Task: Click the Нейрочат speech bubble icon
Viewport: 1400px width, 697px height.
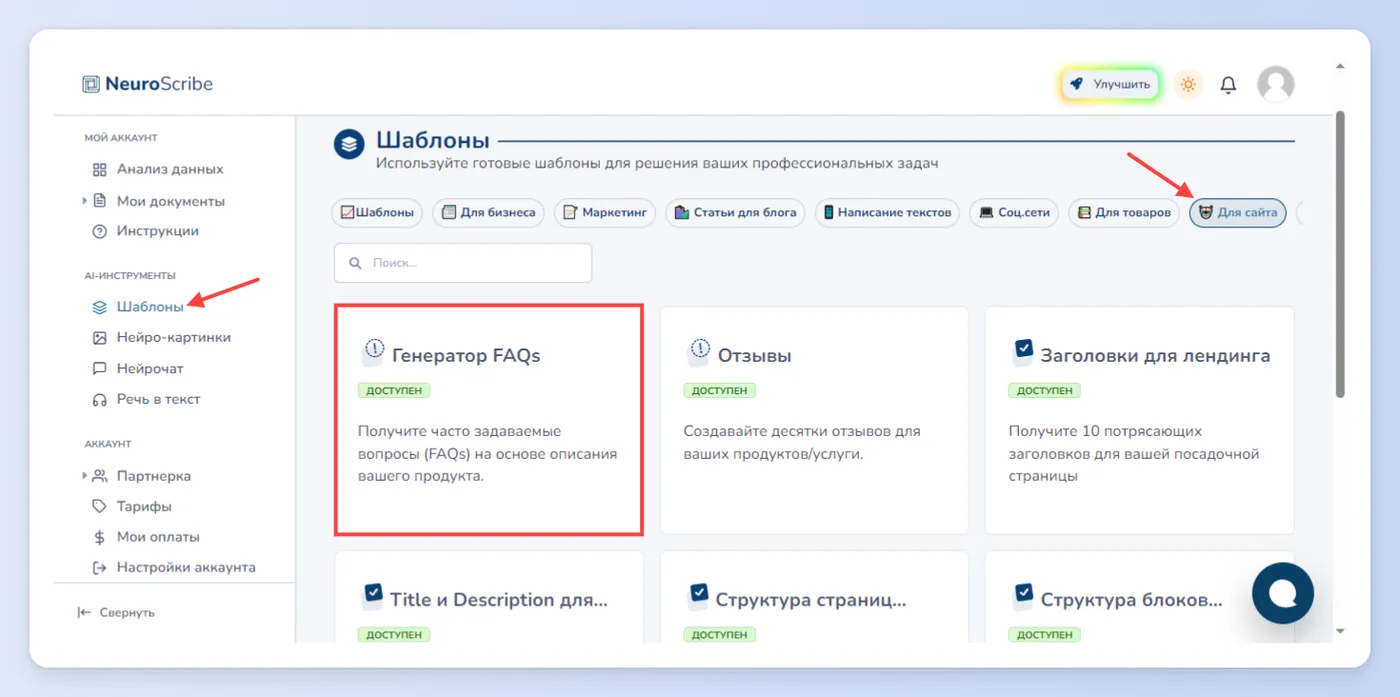Action: (x=99, y=369)
